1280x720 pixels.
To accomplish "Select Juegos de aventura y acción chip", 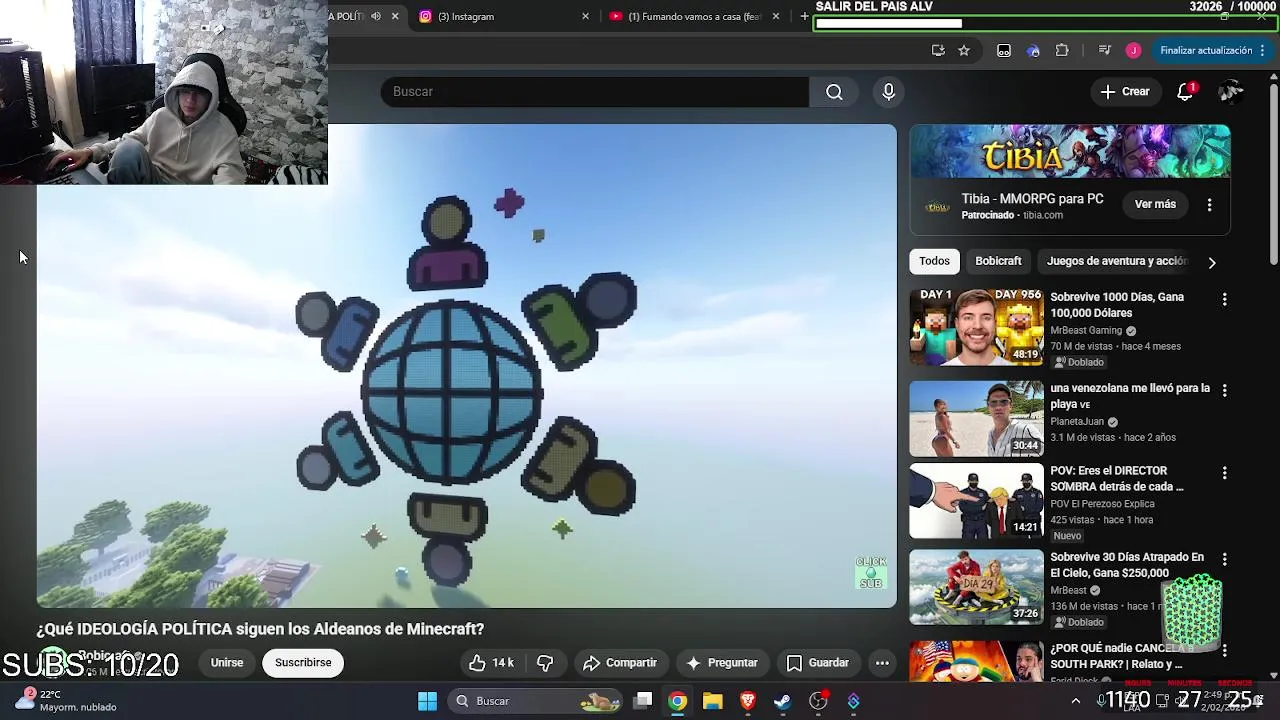I will pos(1117,261).
